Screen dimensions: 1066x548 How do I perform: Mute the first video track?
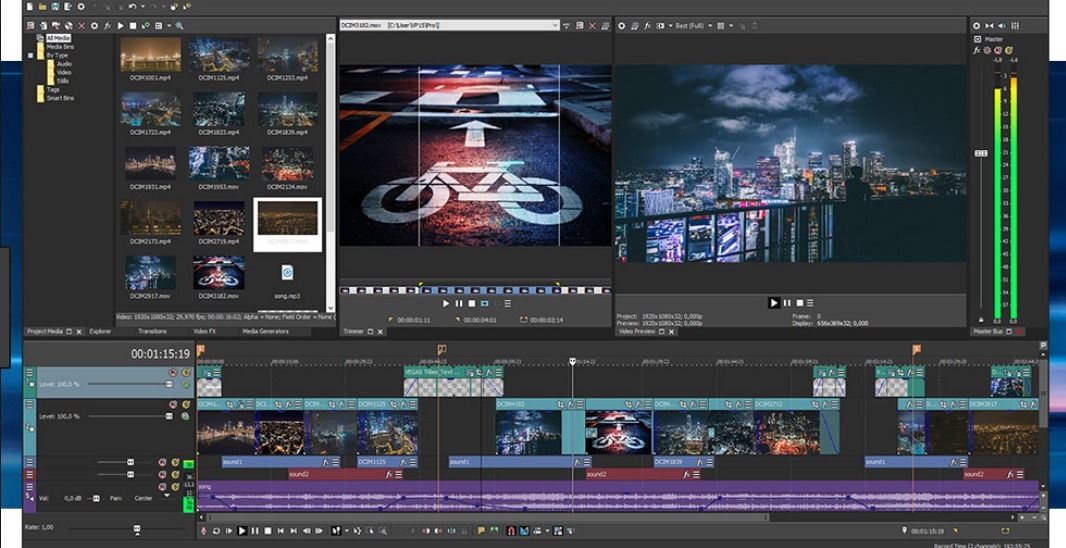(172, 374)
